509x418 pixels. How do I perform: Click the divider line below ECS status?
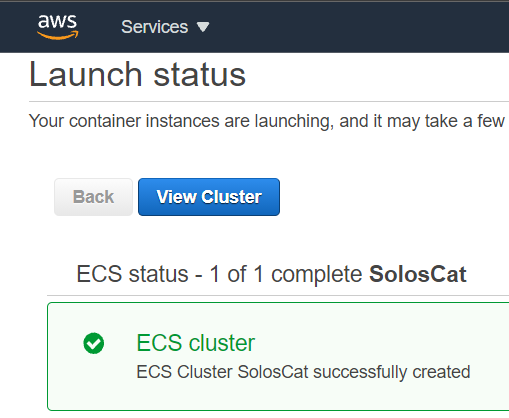point(278,295)
